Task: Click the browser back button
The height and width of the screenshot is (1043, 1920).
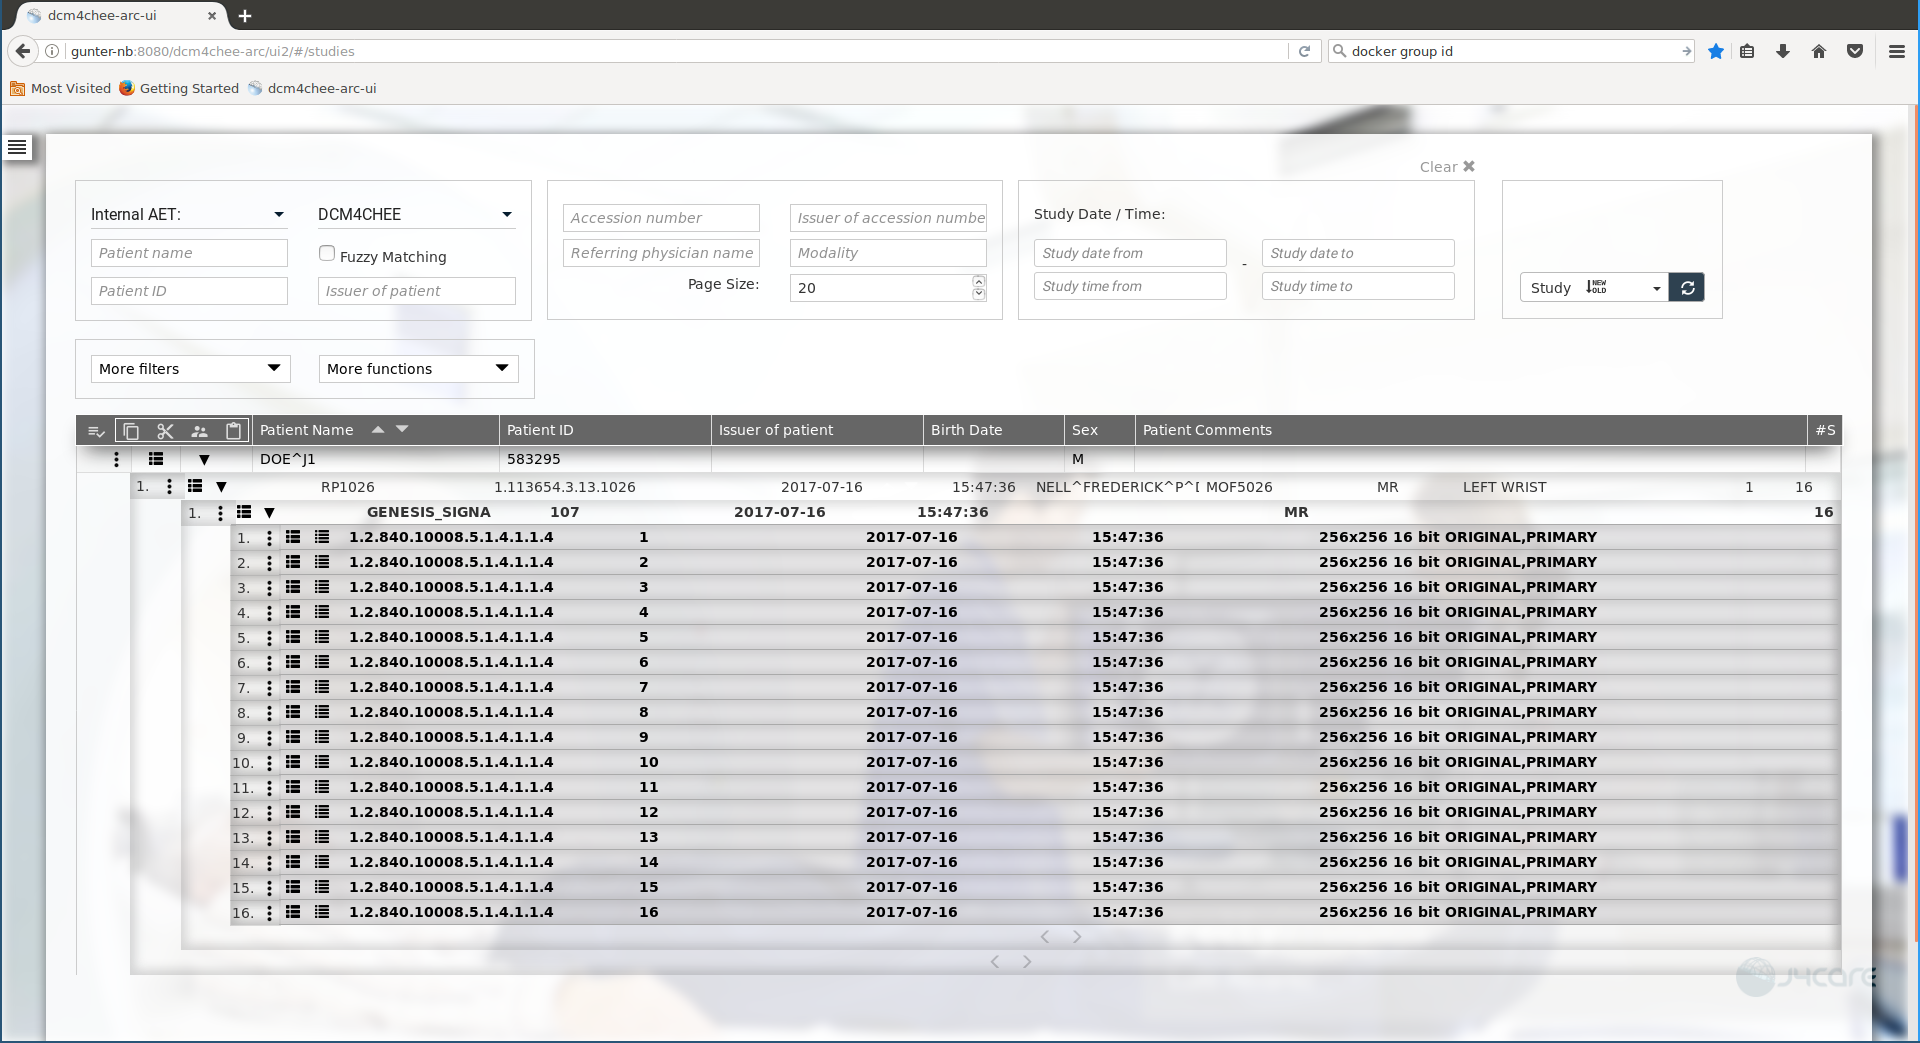Action: tap(22, 51)
